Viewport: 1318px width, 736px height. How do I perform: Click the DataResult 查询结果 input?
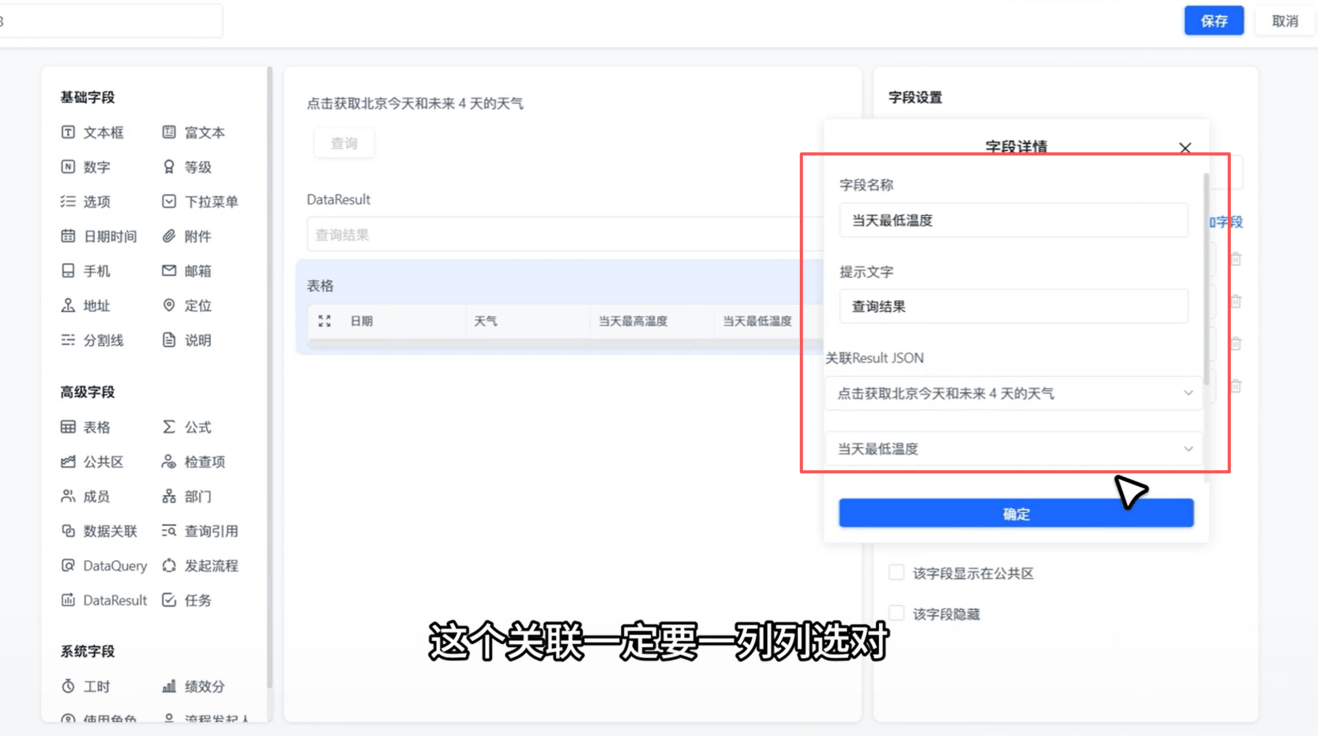tap(565, 235)
